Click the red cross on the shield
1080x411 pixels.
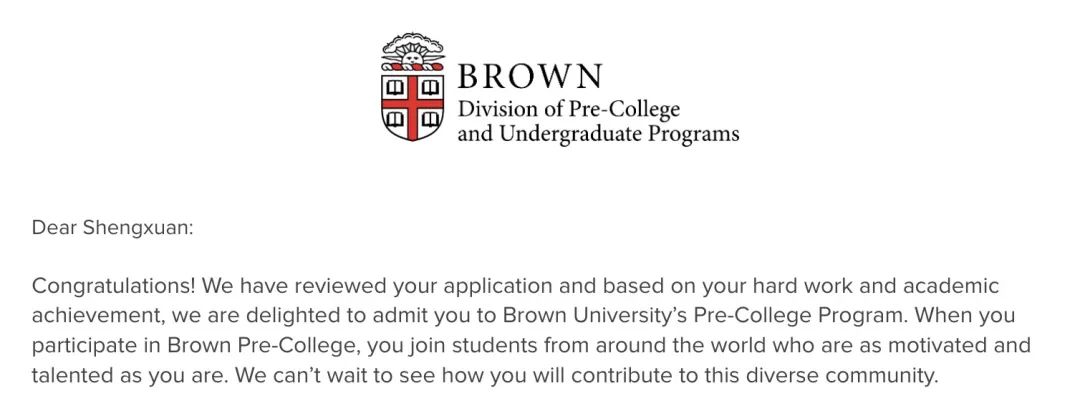413,105
